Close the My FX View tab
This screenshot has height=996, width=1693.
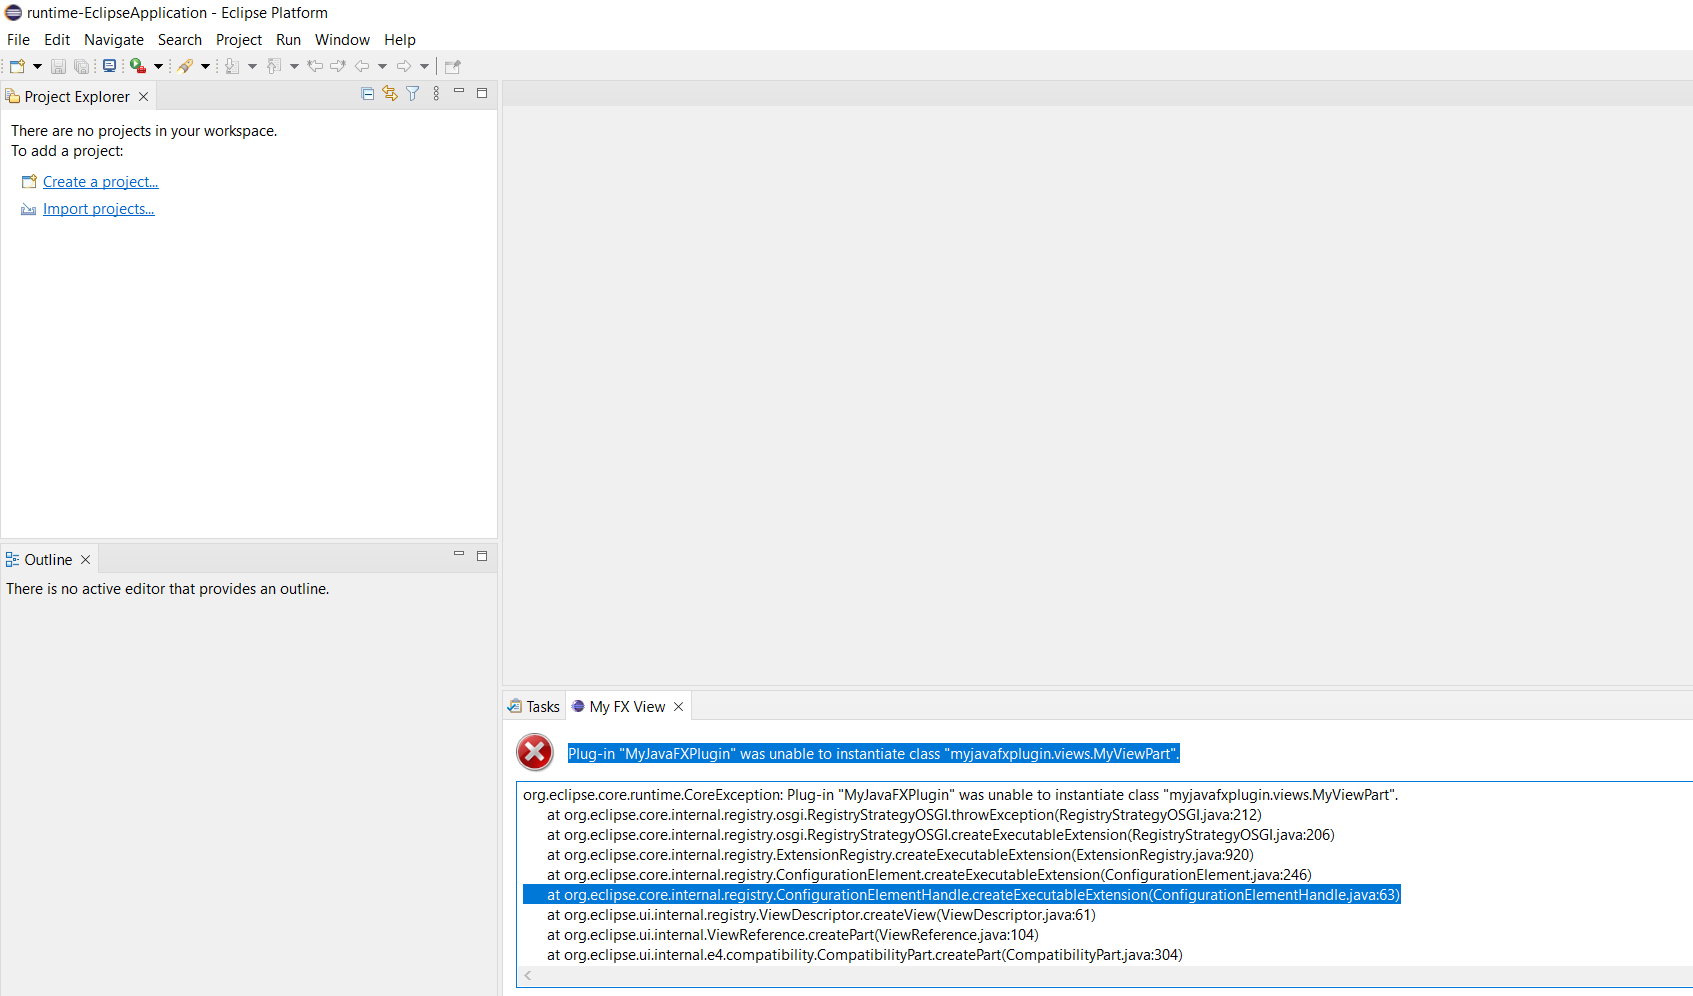click(679, 707)
